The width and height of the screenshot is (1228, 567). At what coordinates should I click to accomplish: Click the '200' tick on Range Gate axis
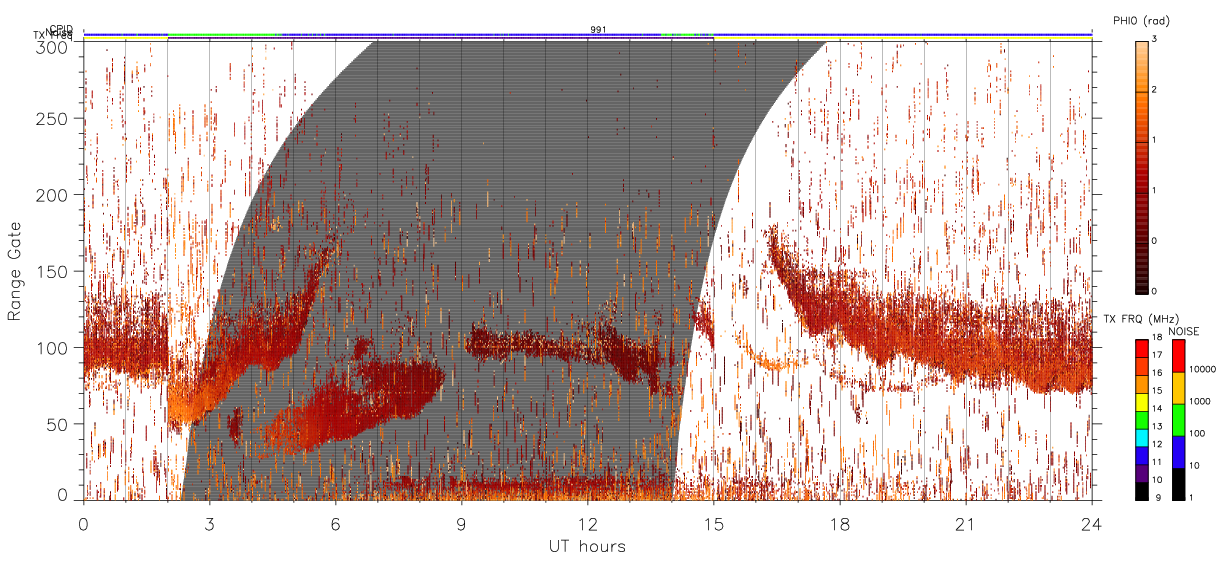pos(52,195)
